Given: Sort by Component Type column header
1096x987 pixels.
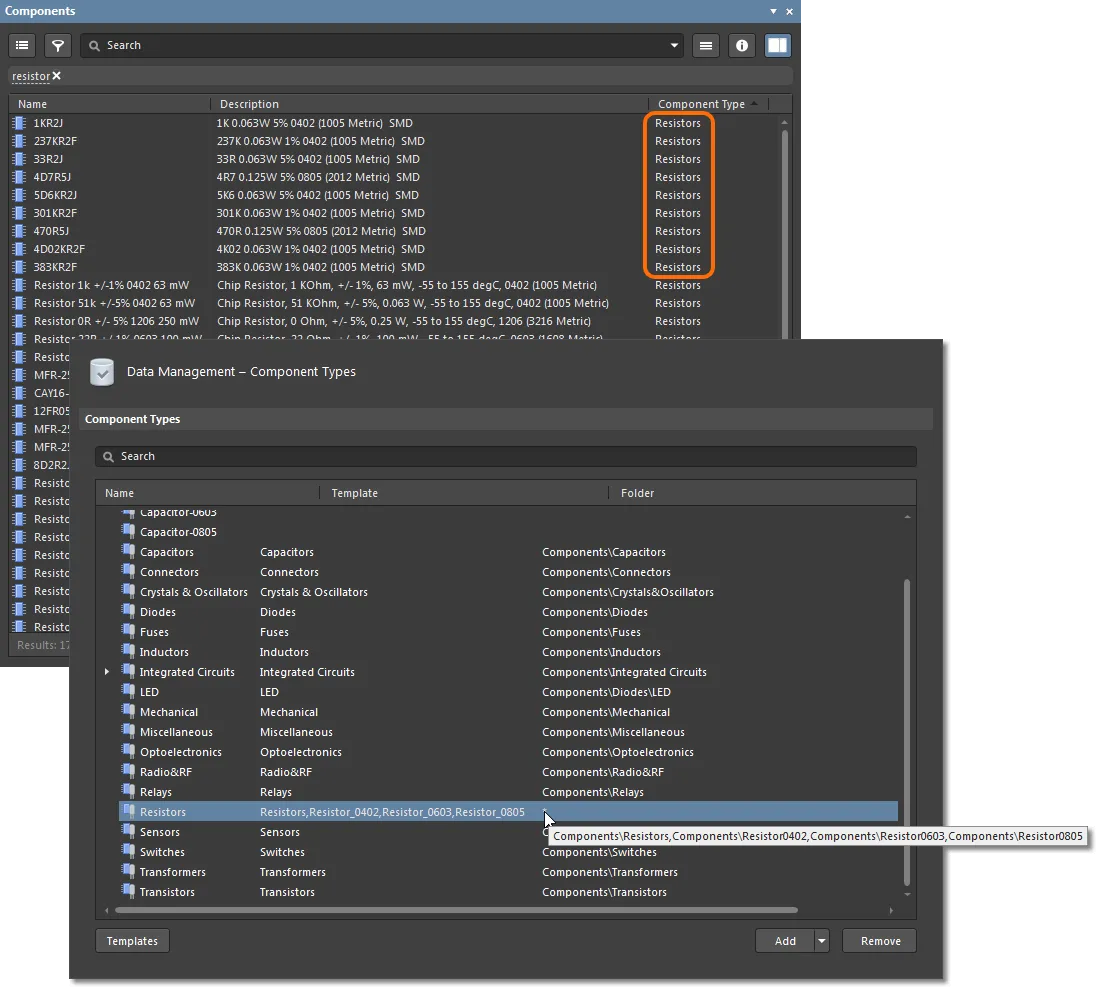Looking at the screenshot, I should (701, 104).
